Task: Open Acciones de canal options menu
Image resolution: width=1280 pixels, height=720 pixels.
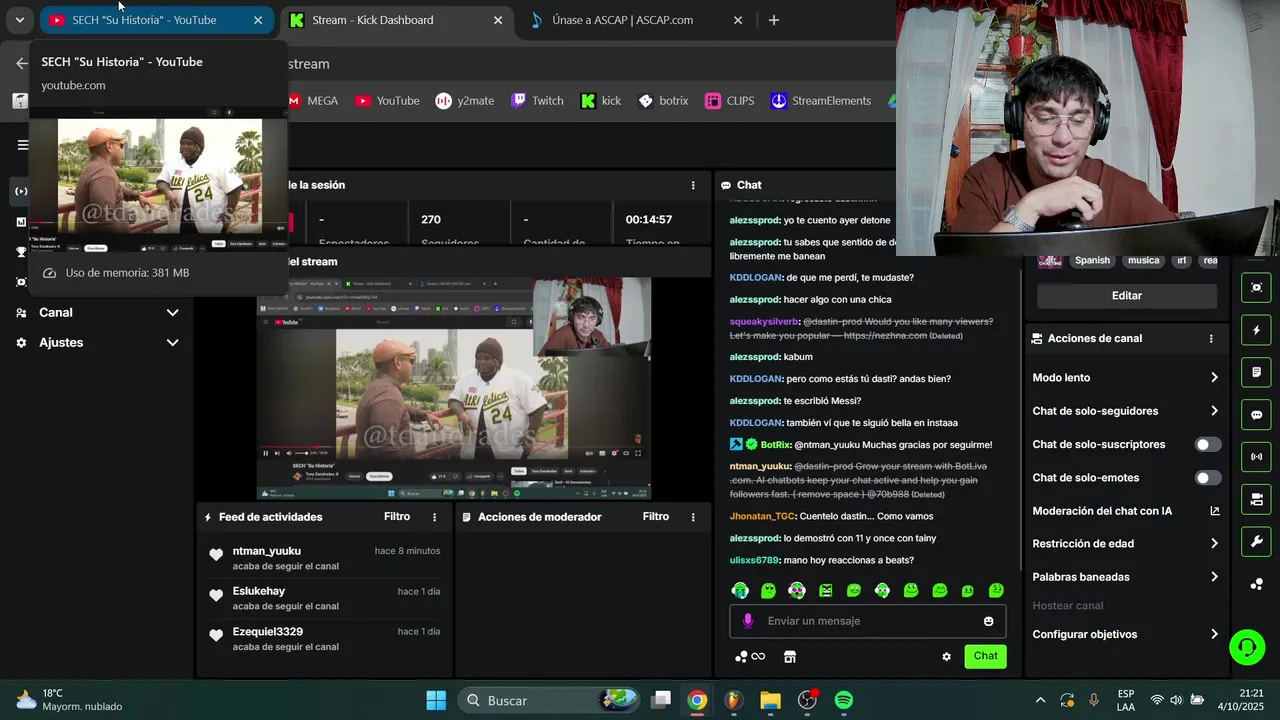Action: click(x=1211, y=339)
